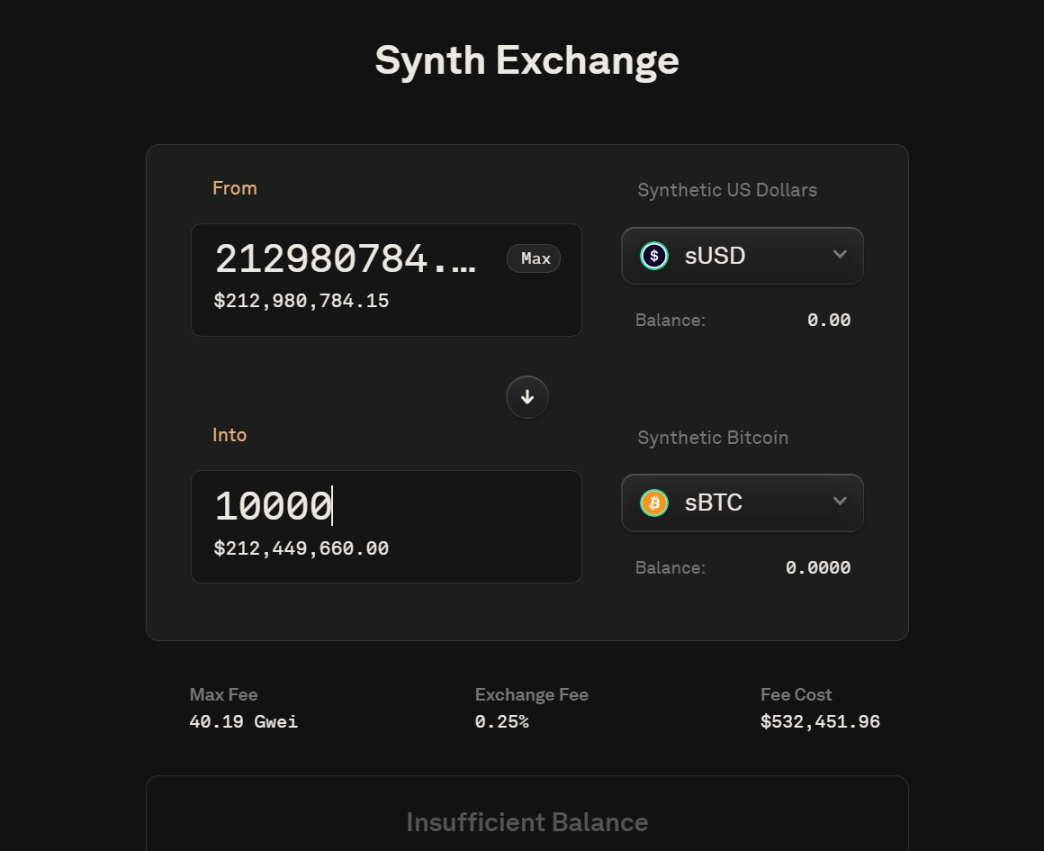This screenshot has height=851, width=1044.
Task: Expand the sBTC selector chevron
Action: 840,503
